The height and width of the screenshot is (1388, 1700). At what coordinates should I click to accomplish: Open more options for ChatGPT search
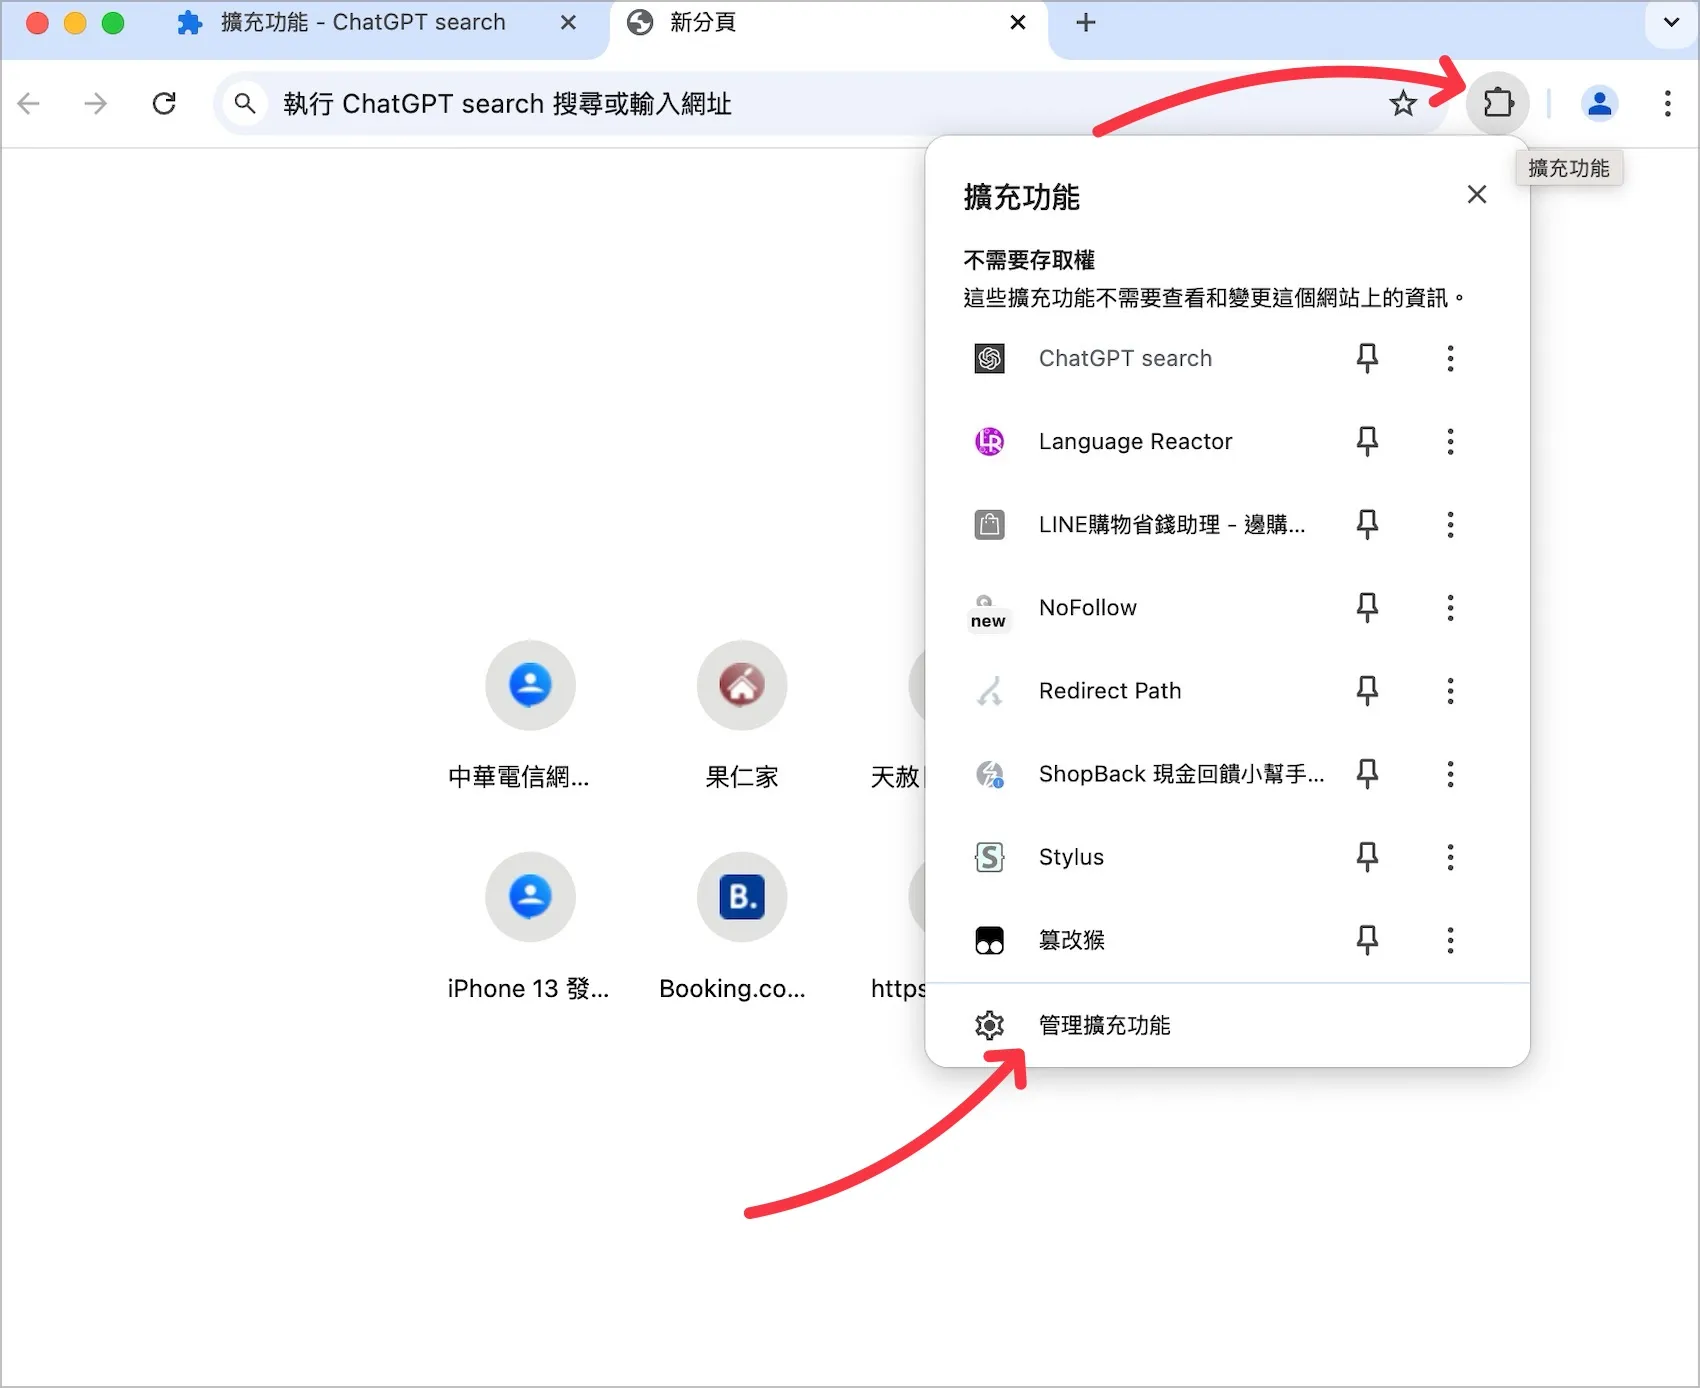pos(1450,358)
